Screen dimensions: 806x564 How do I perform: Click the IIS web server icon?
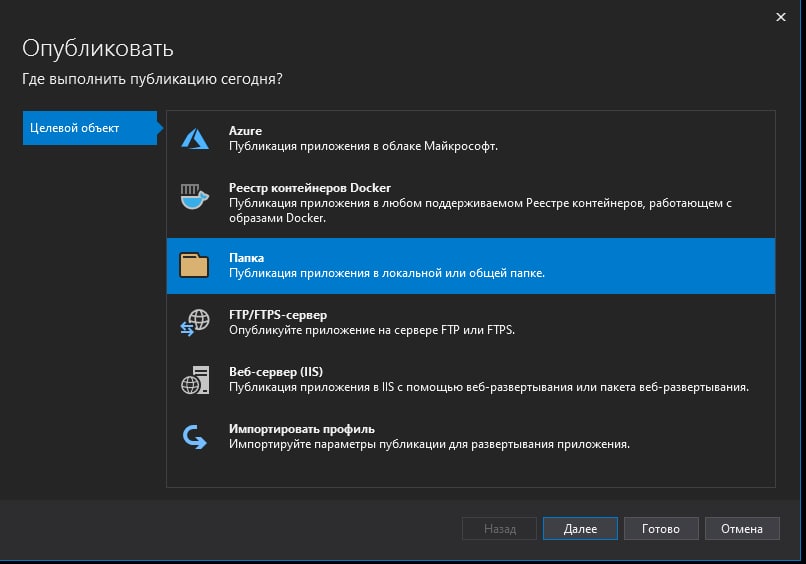195,380
